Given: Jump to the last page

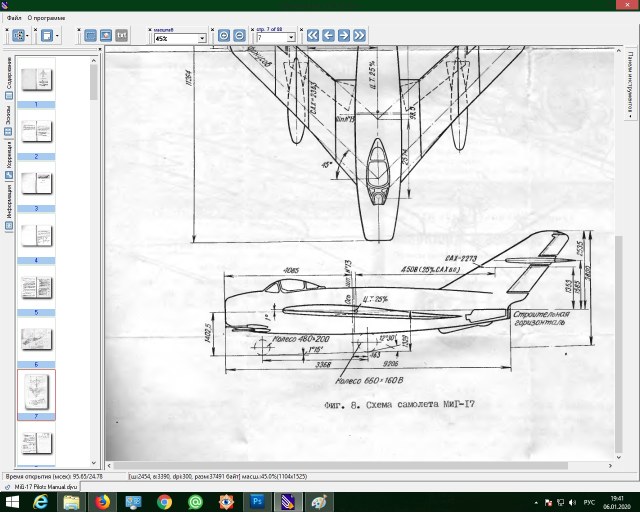Looking at the screenshot, I should click(x=359, y=35).
